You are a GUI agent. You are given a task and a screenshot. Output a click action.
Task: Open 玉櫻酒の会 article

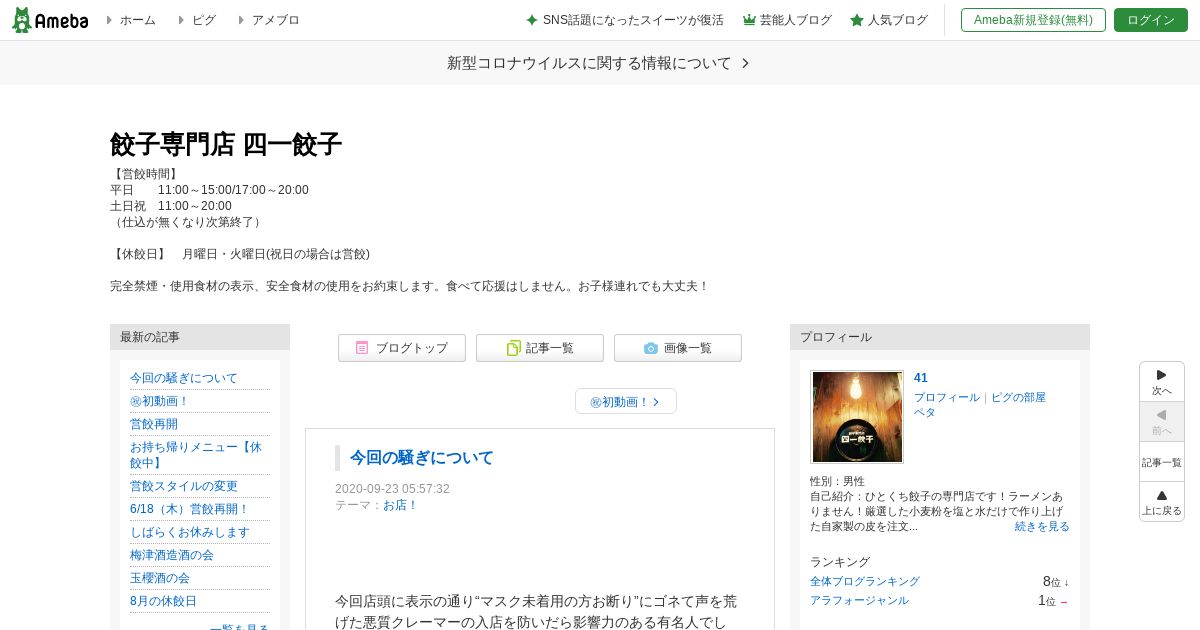(160, 578)
